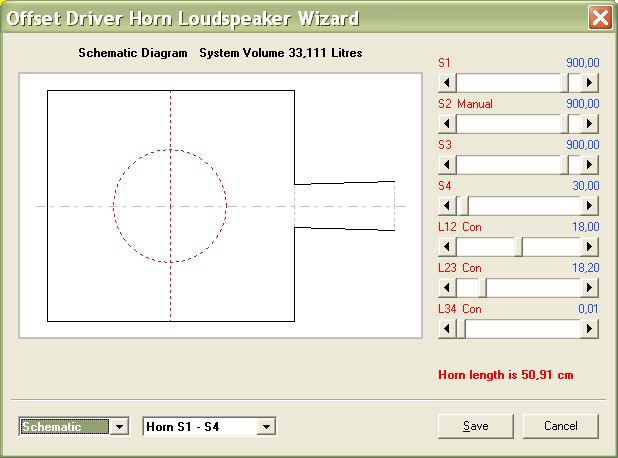
Task: Click the S1 value 900,00
Action: pos(583,63)
